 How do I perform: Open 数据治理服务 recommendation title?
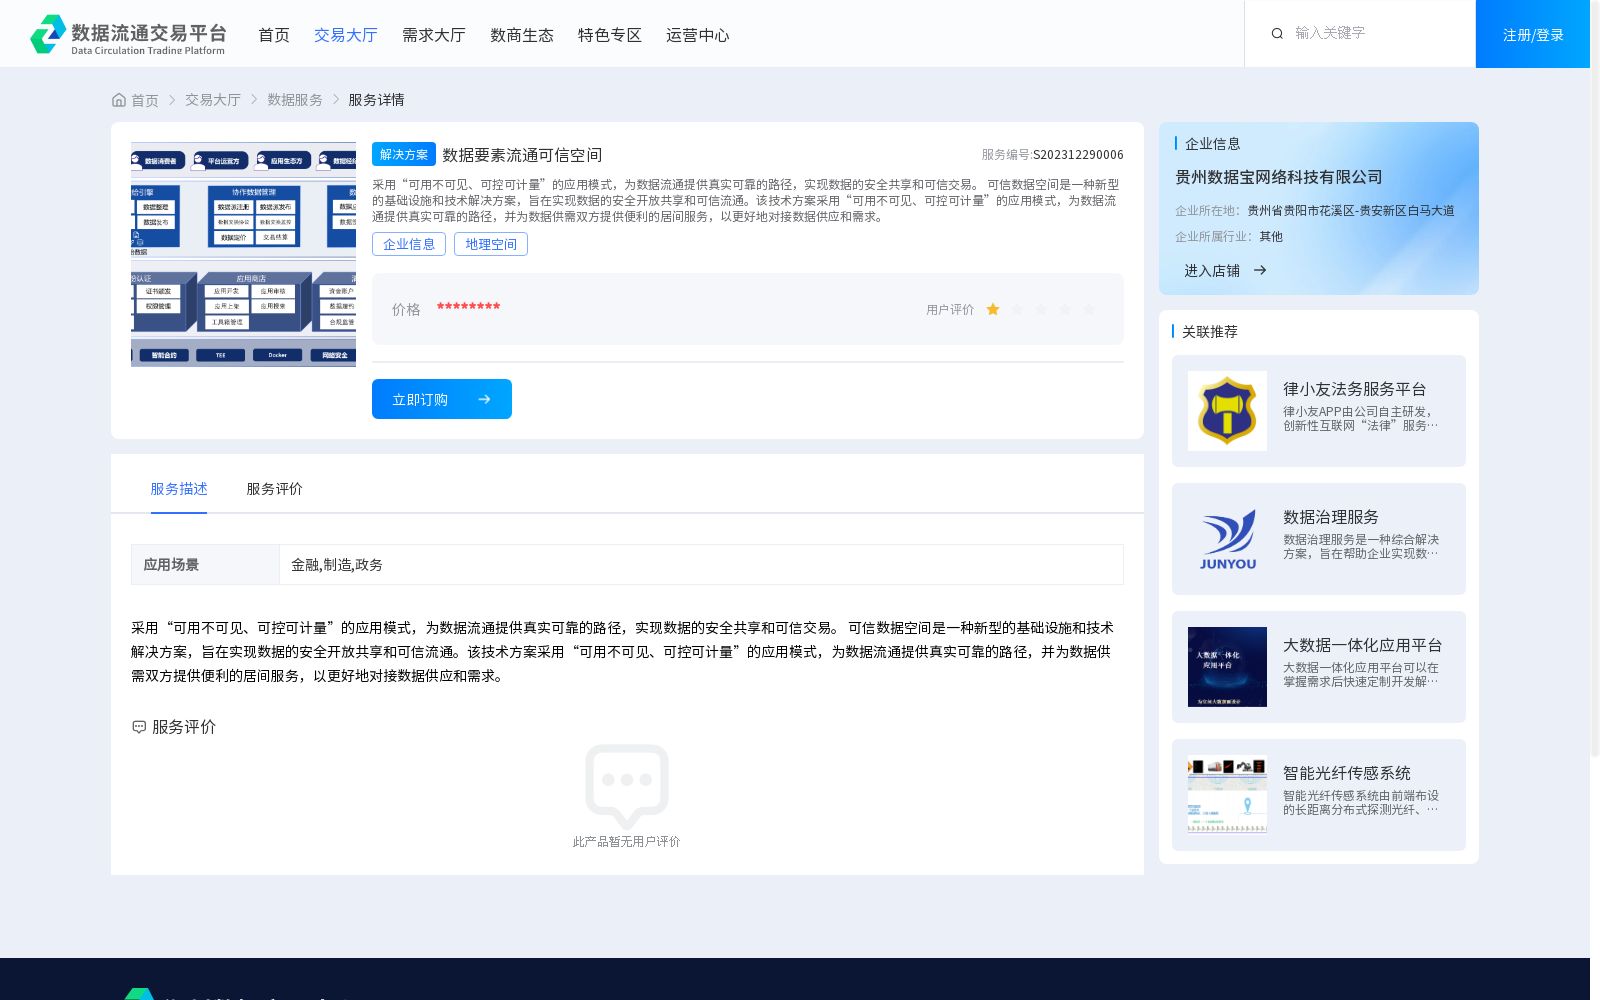pos(1331,517)
